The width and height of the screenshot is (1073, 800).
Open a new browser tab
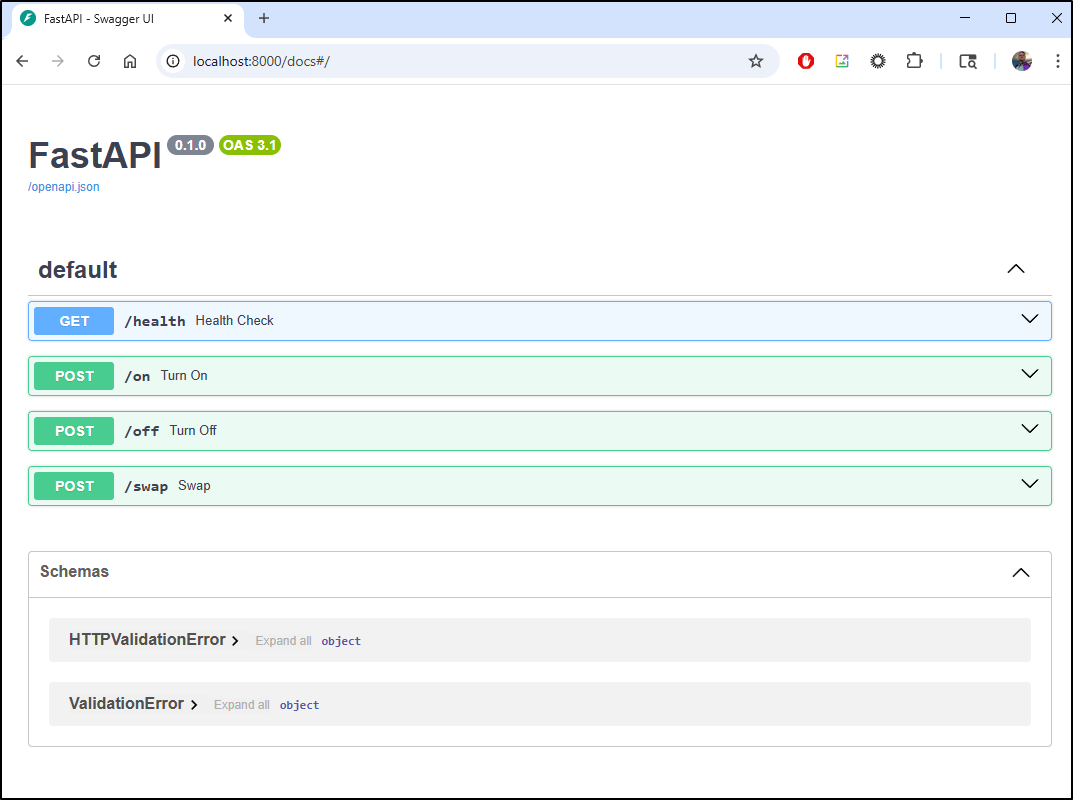(264, 18)
